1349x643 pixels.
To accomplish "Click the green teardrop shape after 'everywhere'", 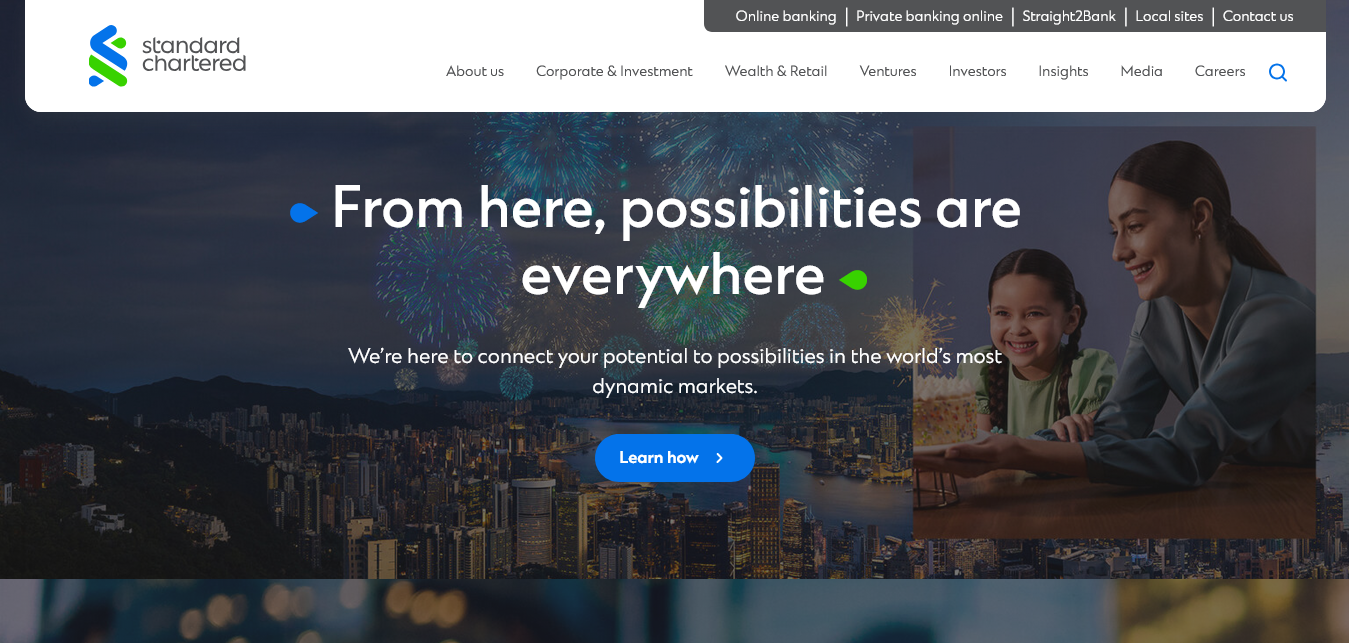I will (x=853, y=280).
